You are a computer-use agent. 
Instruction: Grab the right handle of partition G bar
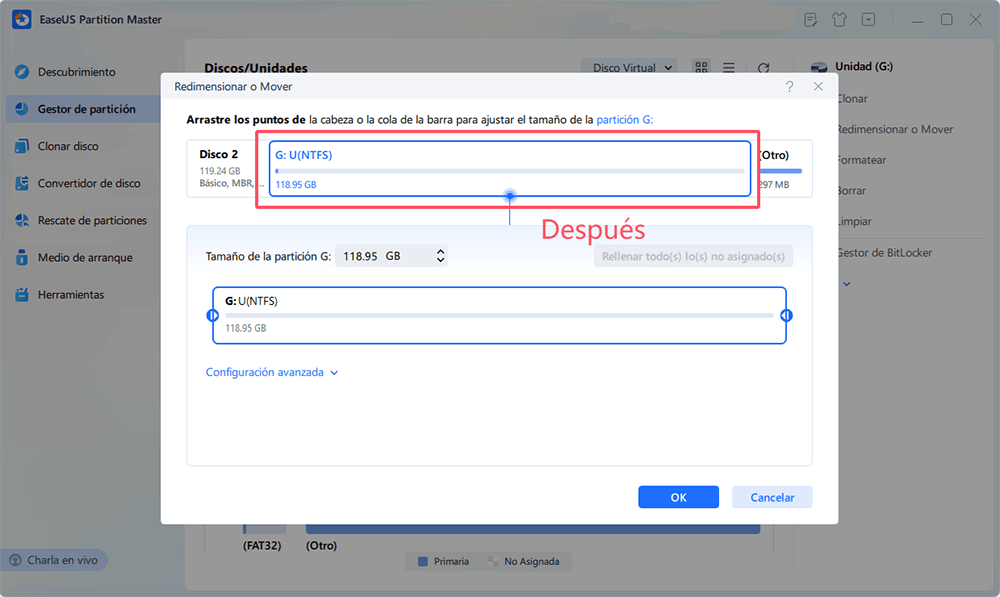pyautogui.click(x=786, y=315)
